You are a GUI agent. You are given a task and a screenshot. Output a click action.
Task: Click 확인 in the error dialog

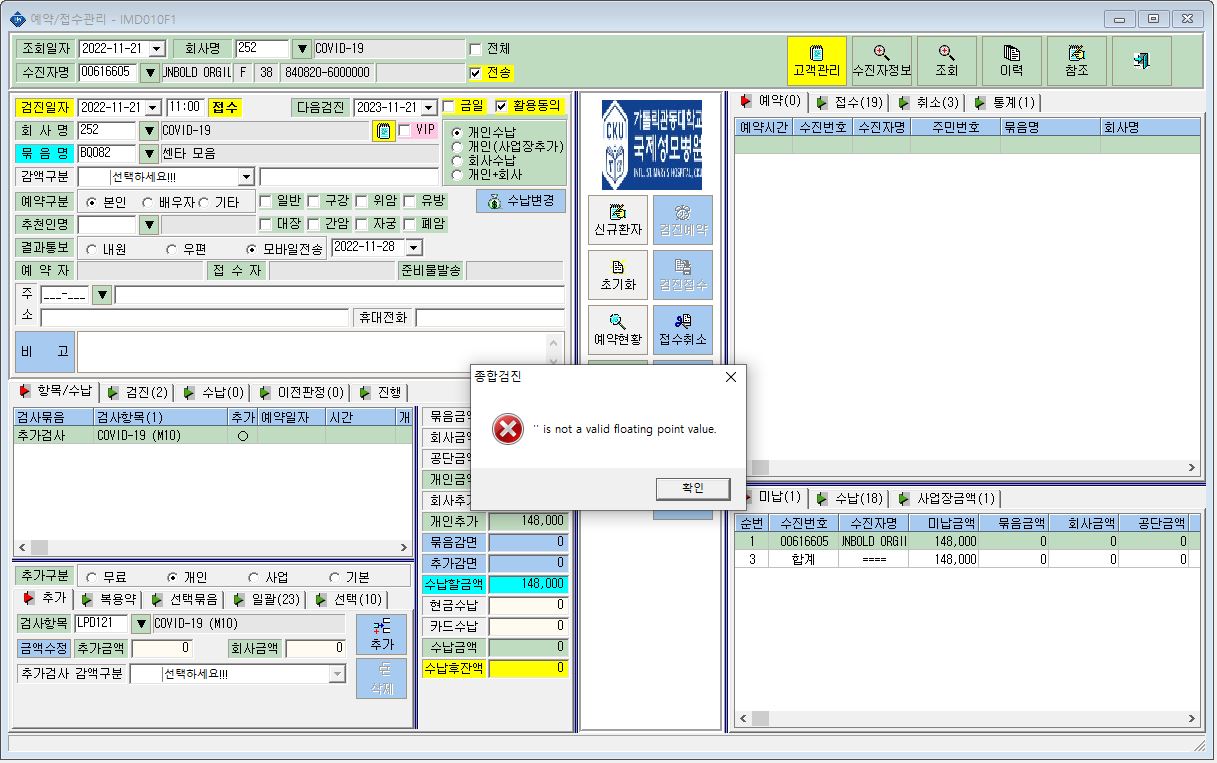point(693,488)
